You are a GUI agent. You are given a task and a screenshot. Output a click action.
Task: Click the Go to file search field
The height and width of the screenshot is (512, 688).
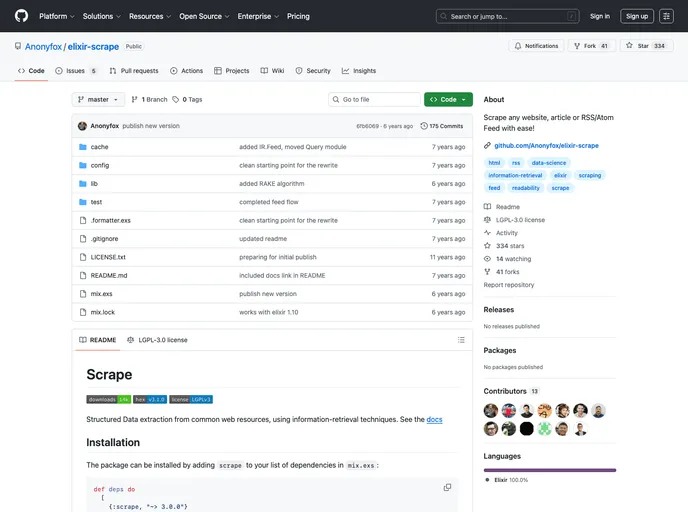pos(375,100)
